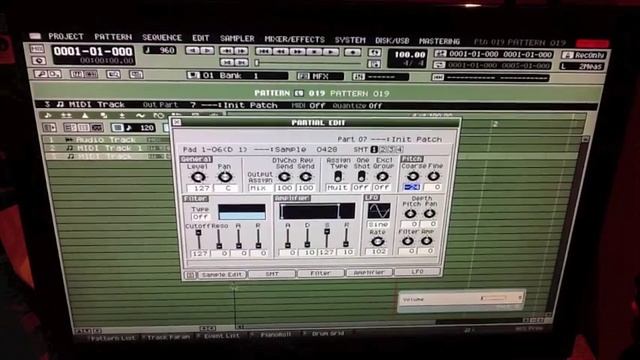Open the DISK/USB menu
640x360 pixels.
[x=392, y=40]
